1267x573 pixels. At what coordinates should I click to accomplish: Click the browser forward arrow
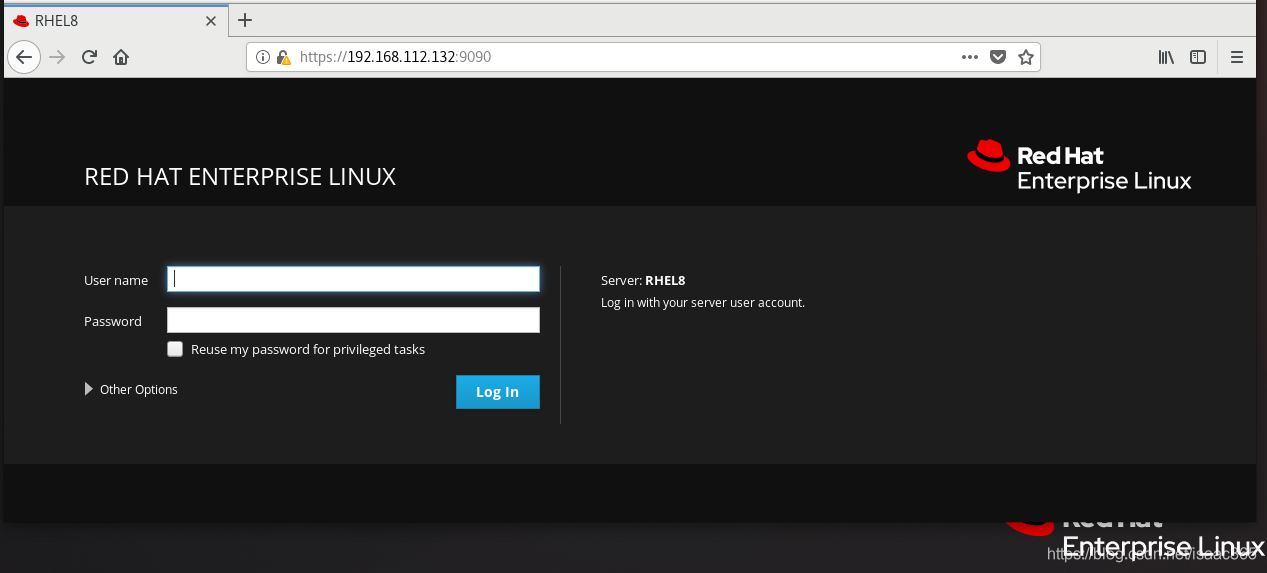click(x=57, y=57)
